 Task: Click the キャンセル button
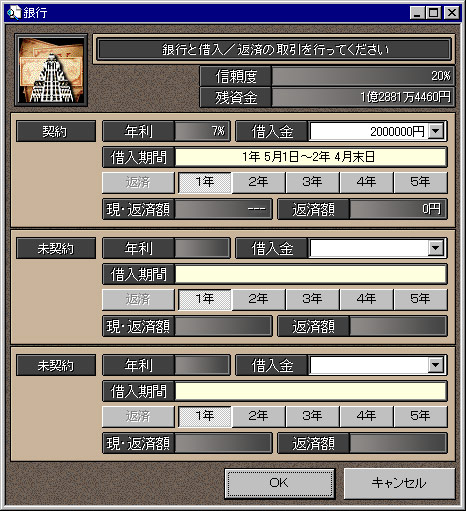399,483
